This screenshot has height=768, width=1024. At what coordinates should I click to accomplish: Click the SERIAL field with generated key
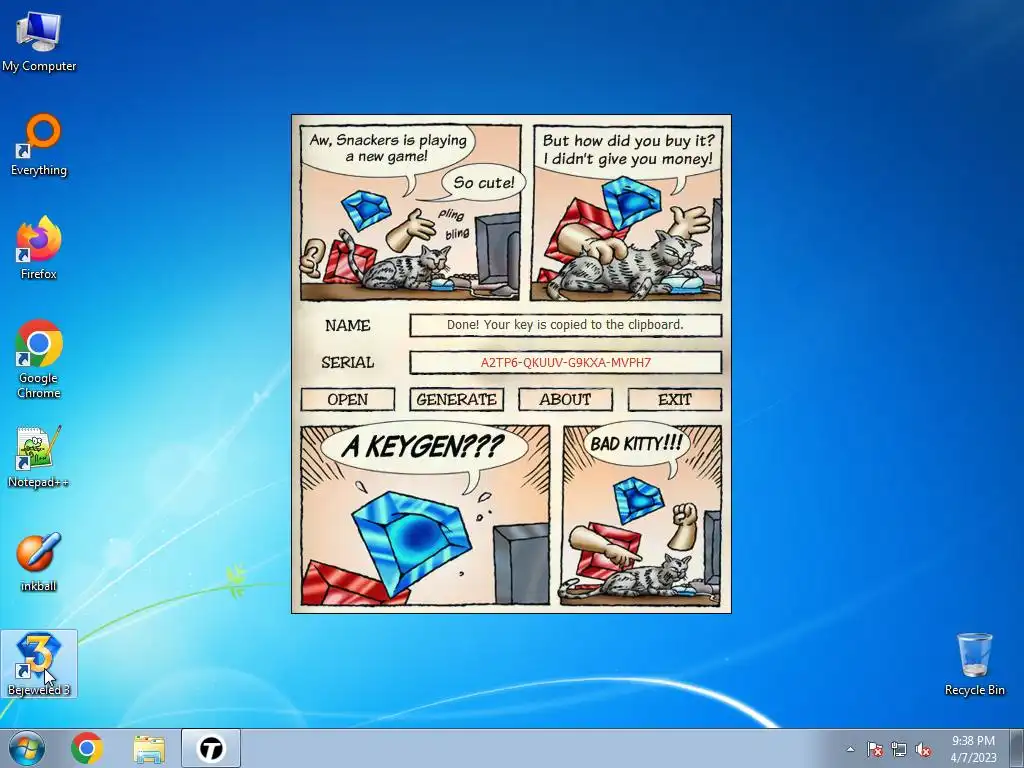(x=566, y=362)
